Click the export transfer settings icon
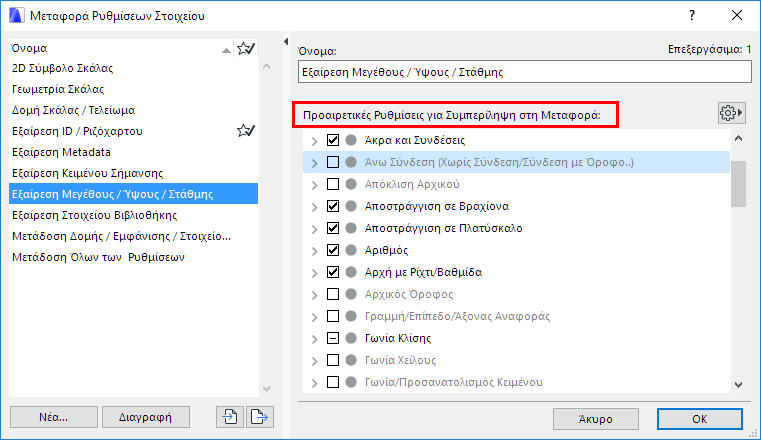 pyautogui.click(x=258, y=416)
